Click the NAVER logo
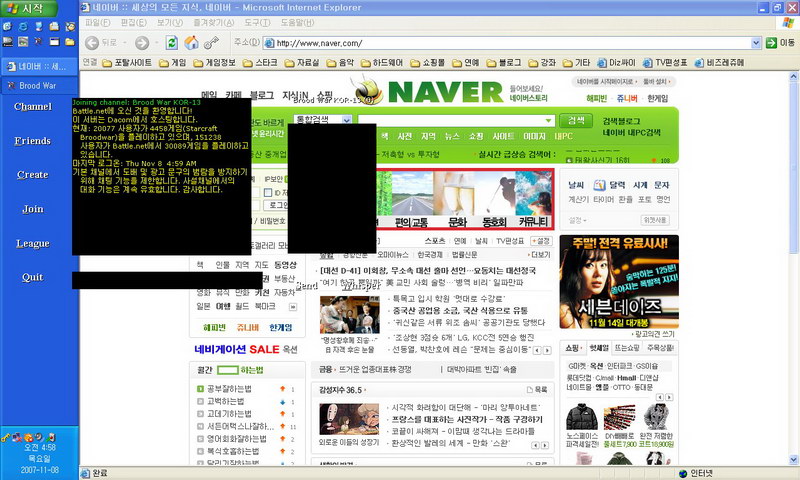 [445, 92]
